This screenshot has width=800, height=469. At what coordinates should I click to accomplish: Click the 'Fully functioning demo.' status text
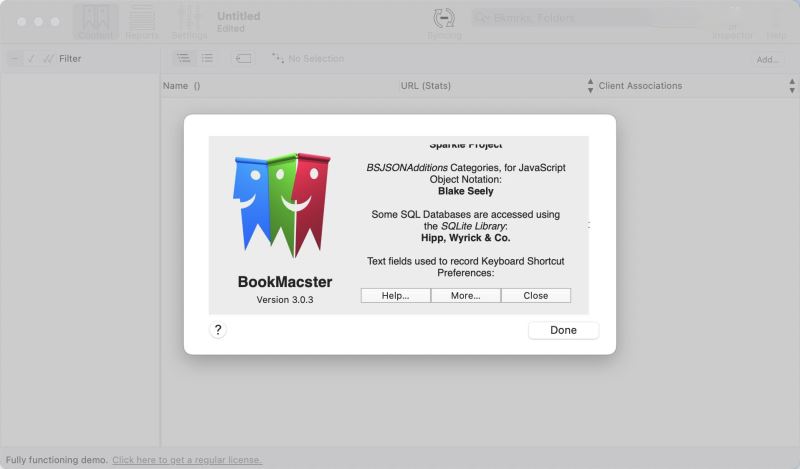click(57, 460)
